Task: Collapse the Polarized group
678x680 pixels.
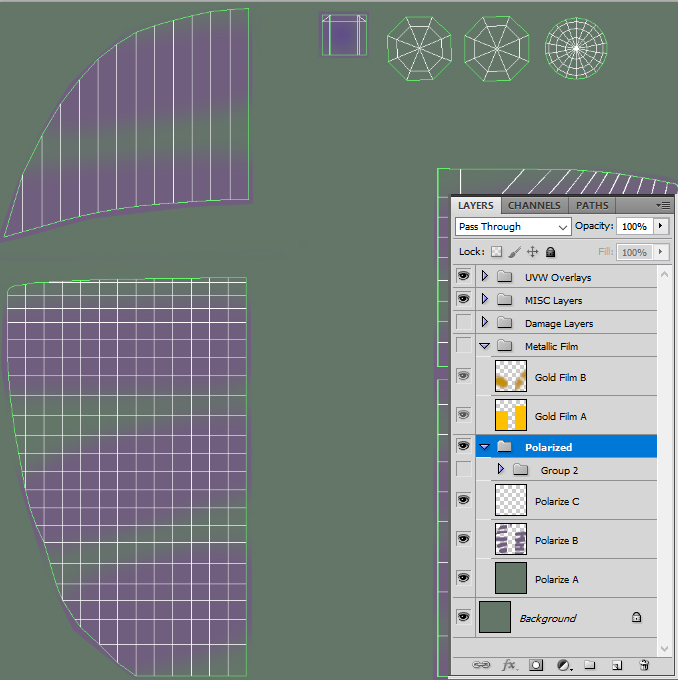Action: click(x=485, y=447)
